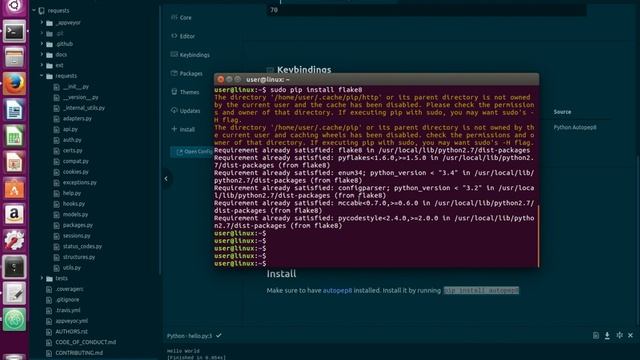This screenshot has height=360, width=640.
Task: Click the Themes paint bucket icon
Action: click(174, 92)
